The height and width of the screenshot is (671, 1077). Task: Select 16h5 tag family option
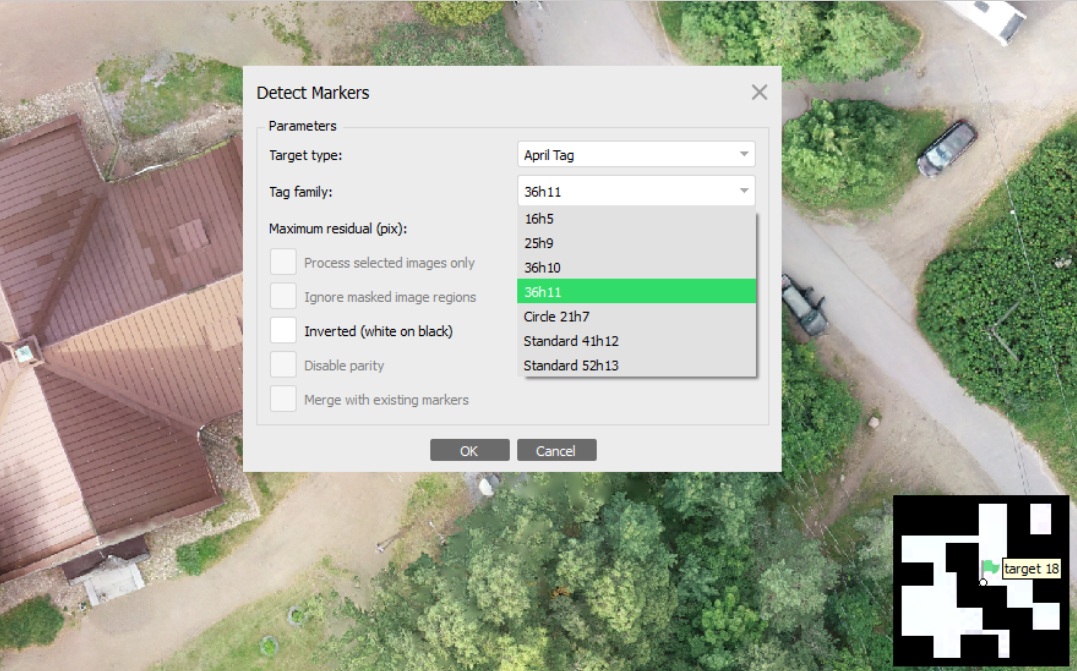coord(636,219)
